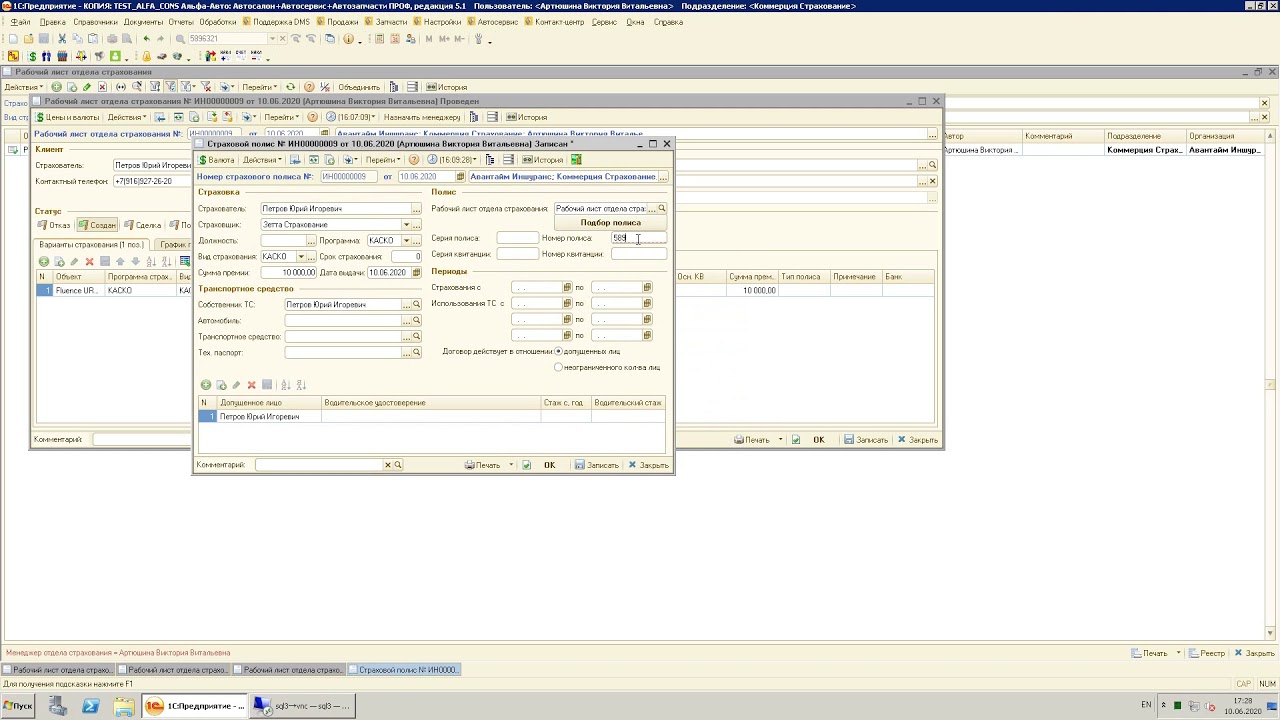Click the magnifier icon beside the Тех. паспорт field
Image resolution: width=1280 pixels, height=720 pixels.
[x=417, y=352]
